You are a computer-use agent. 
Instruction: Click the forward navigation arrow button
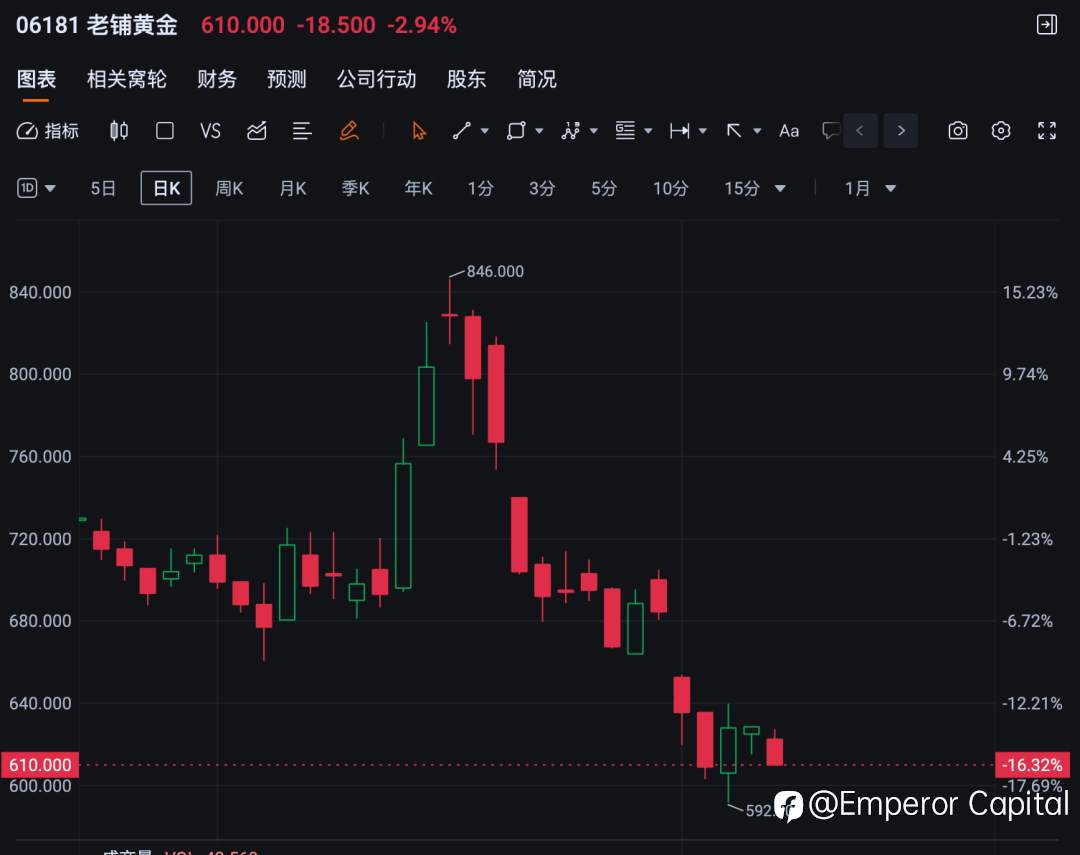[901, 130]
